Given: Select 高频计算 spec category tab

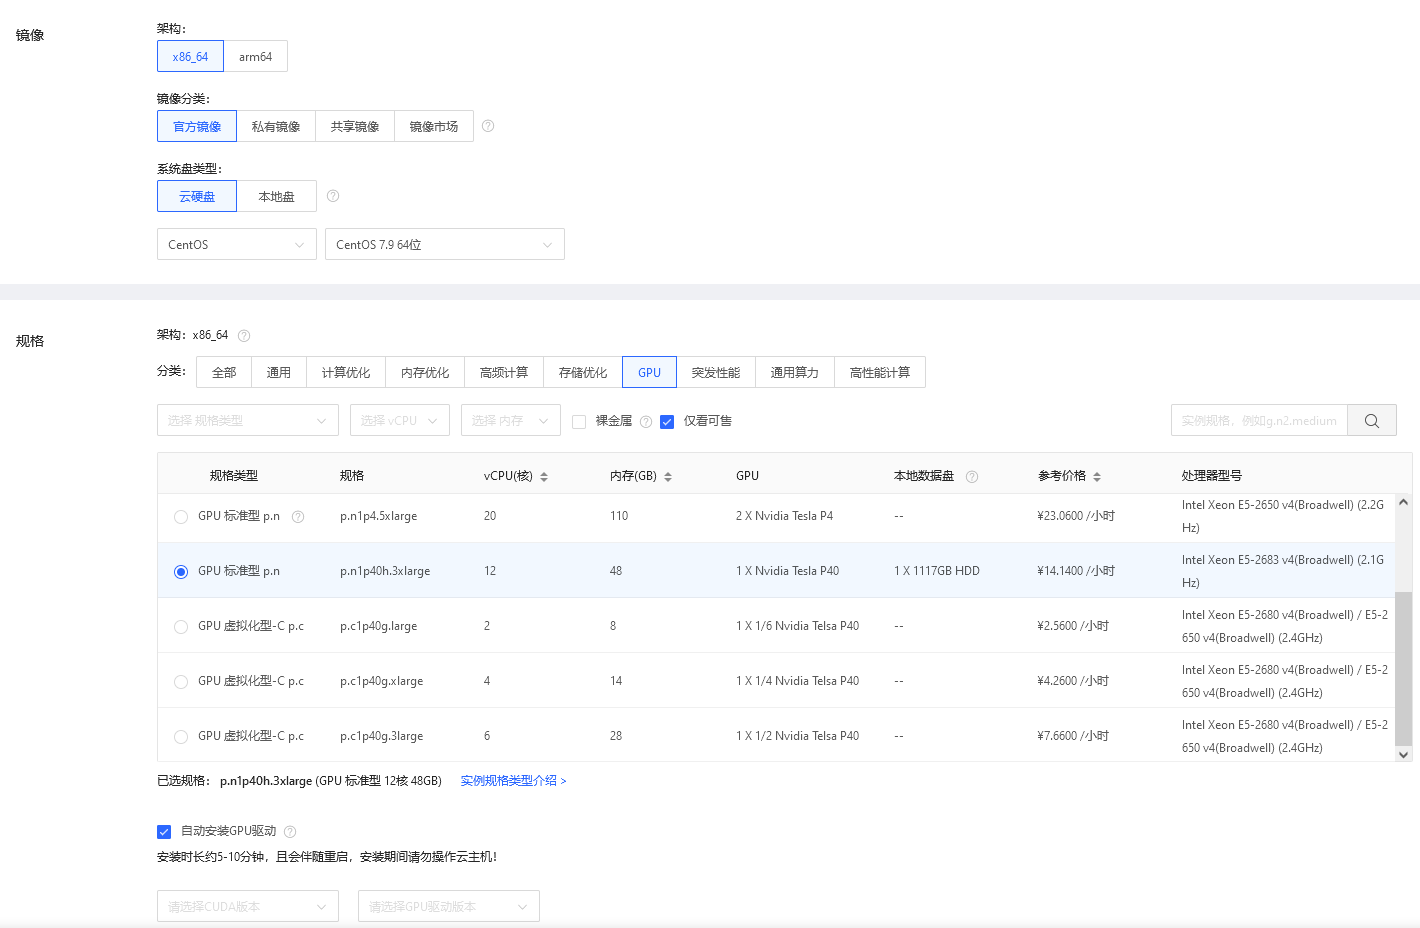Looking at the screenshot, I should (504, 373).
